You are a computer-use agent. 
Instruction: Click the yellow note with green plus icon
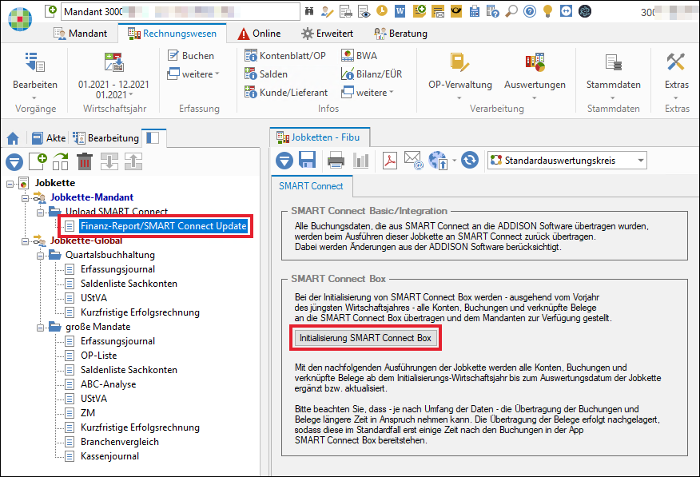click(x=419, y=11)
